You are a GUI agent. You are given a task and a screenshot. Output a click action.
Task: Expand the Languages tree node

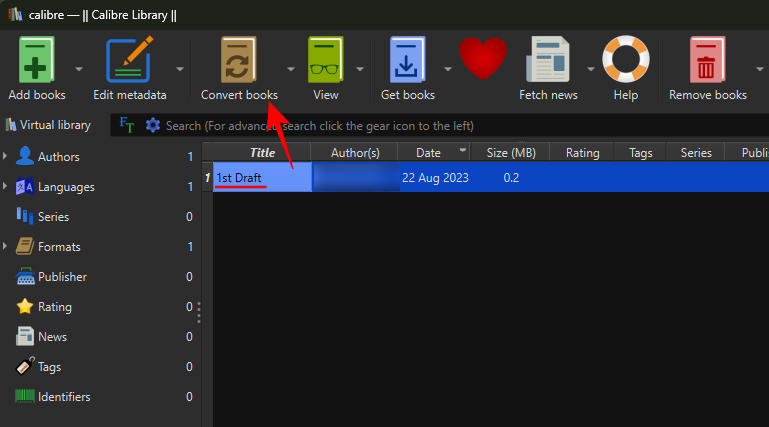coord(5,186)
